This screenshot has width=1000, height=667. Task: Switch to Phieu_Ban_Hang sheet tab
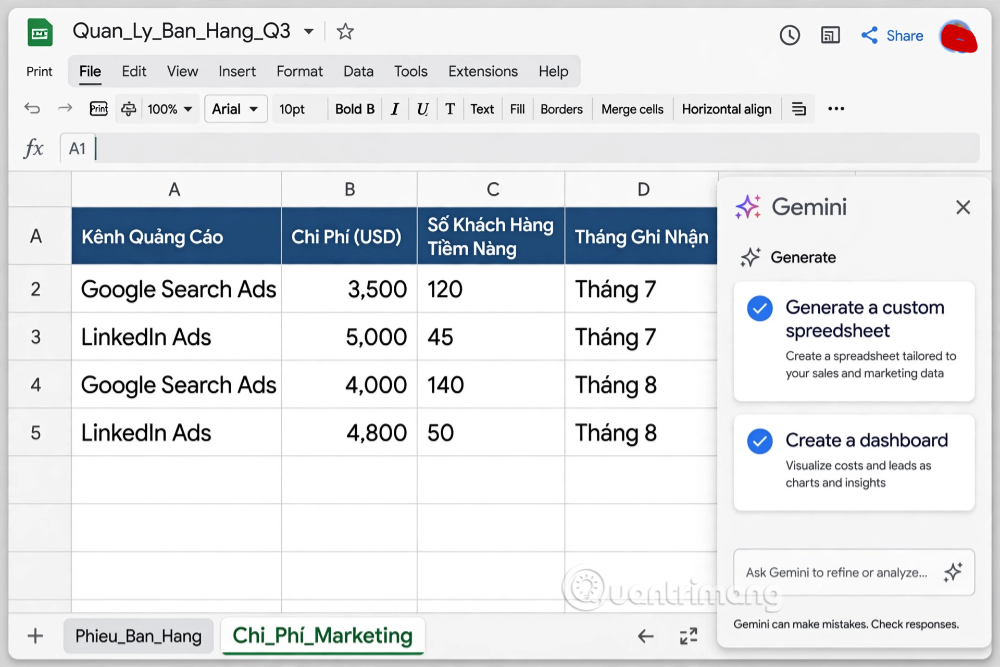pyautogui.click(x=138, y=636)
